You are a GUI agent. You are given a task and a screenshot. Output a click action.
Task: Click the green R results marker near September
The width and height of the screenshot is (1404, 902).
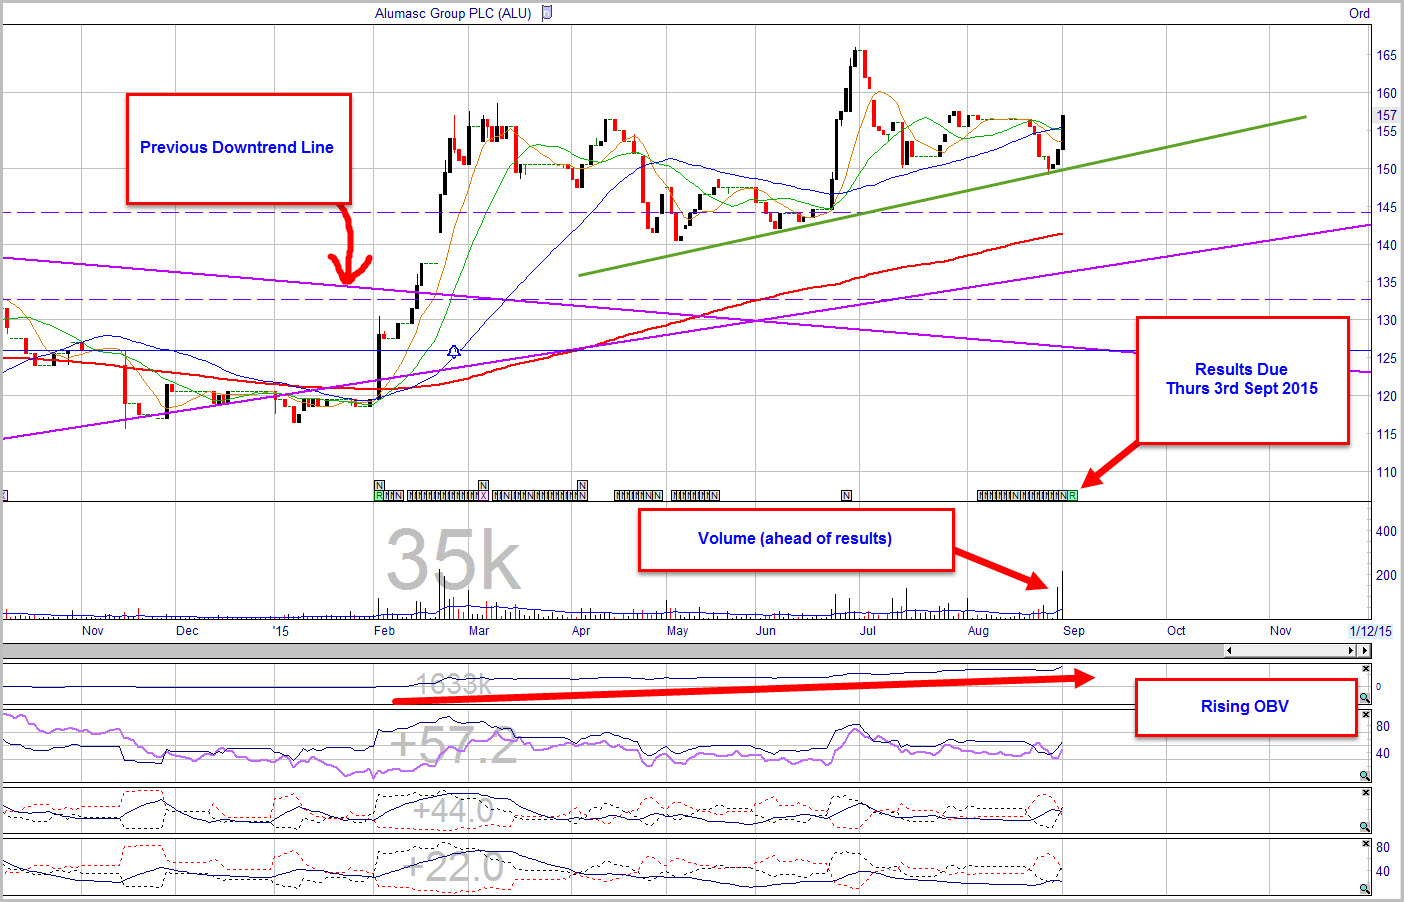click(x=1073, y=495)
